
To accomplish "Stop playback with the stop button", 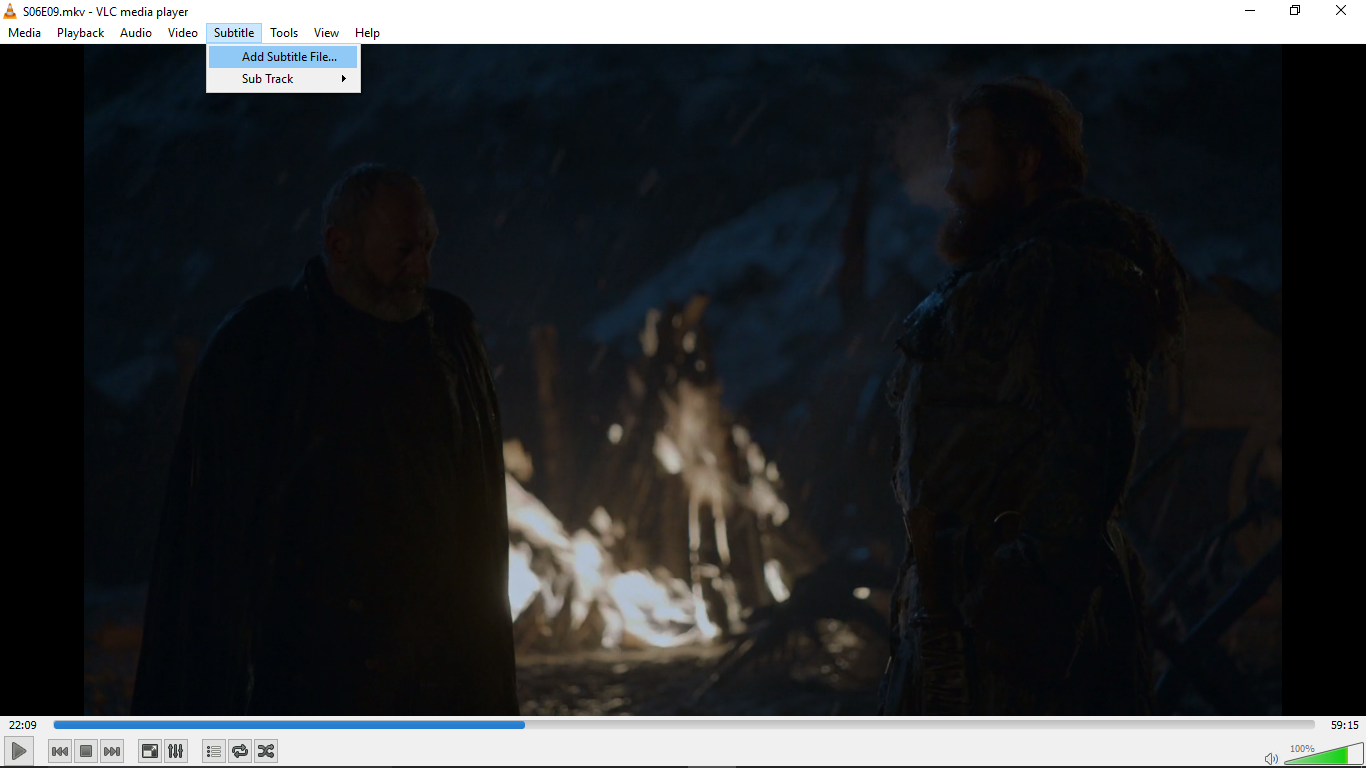I will [x=86, y=751].
